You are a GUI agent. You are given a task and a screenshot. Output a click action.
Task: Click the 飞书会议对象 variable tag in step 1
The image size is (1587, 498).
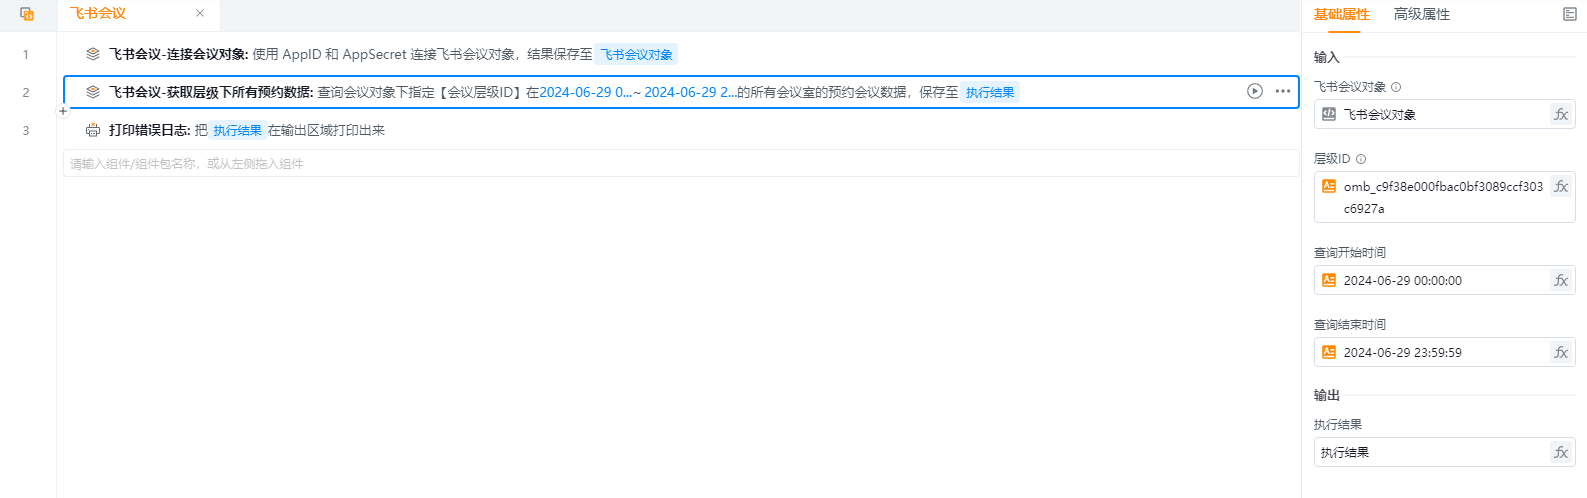pyautogui.click(x=636, y=54)
